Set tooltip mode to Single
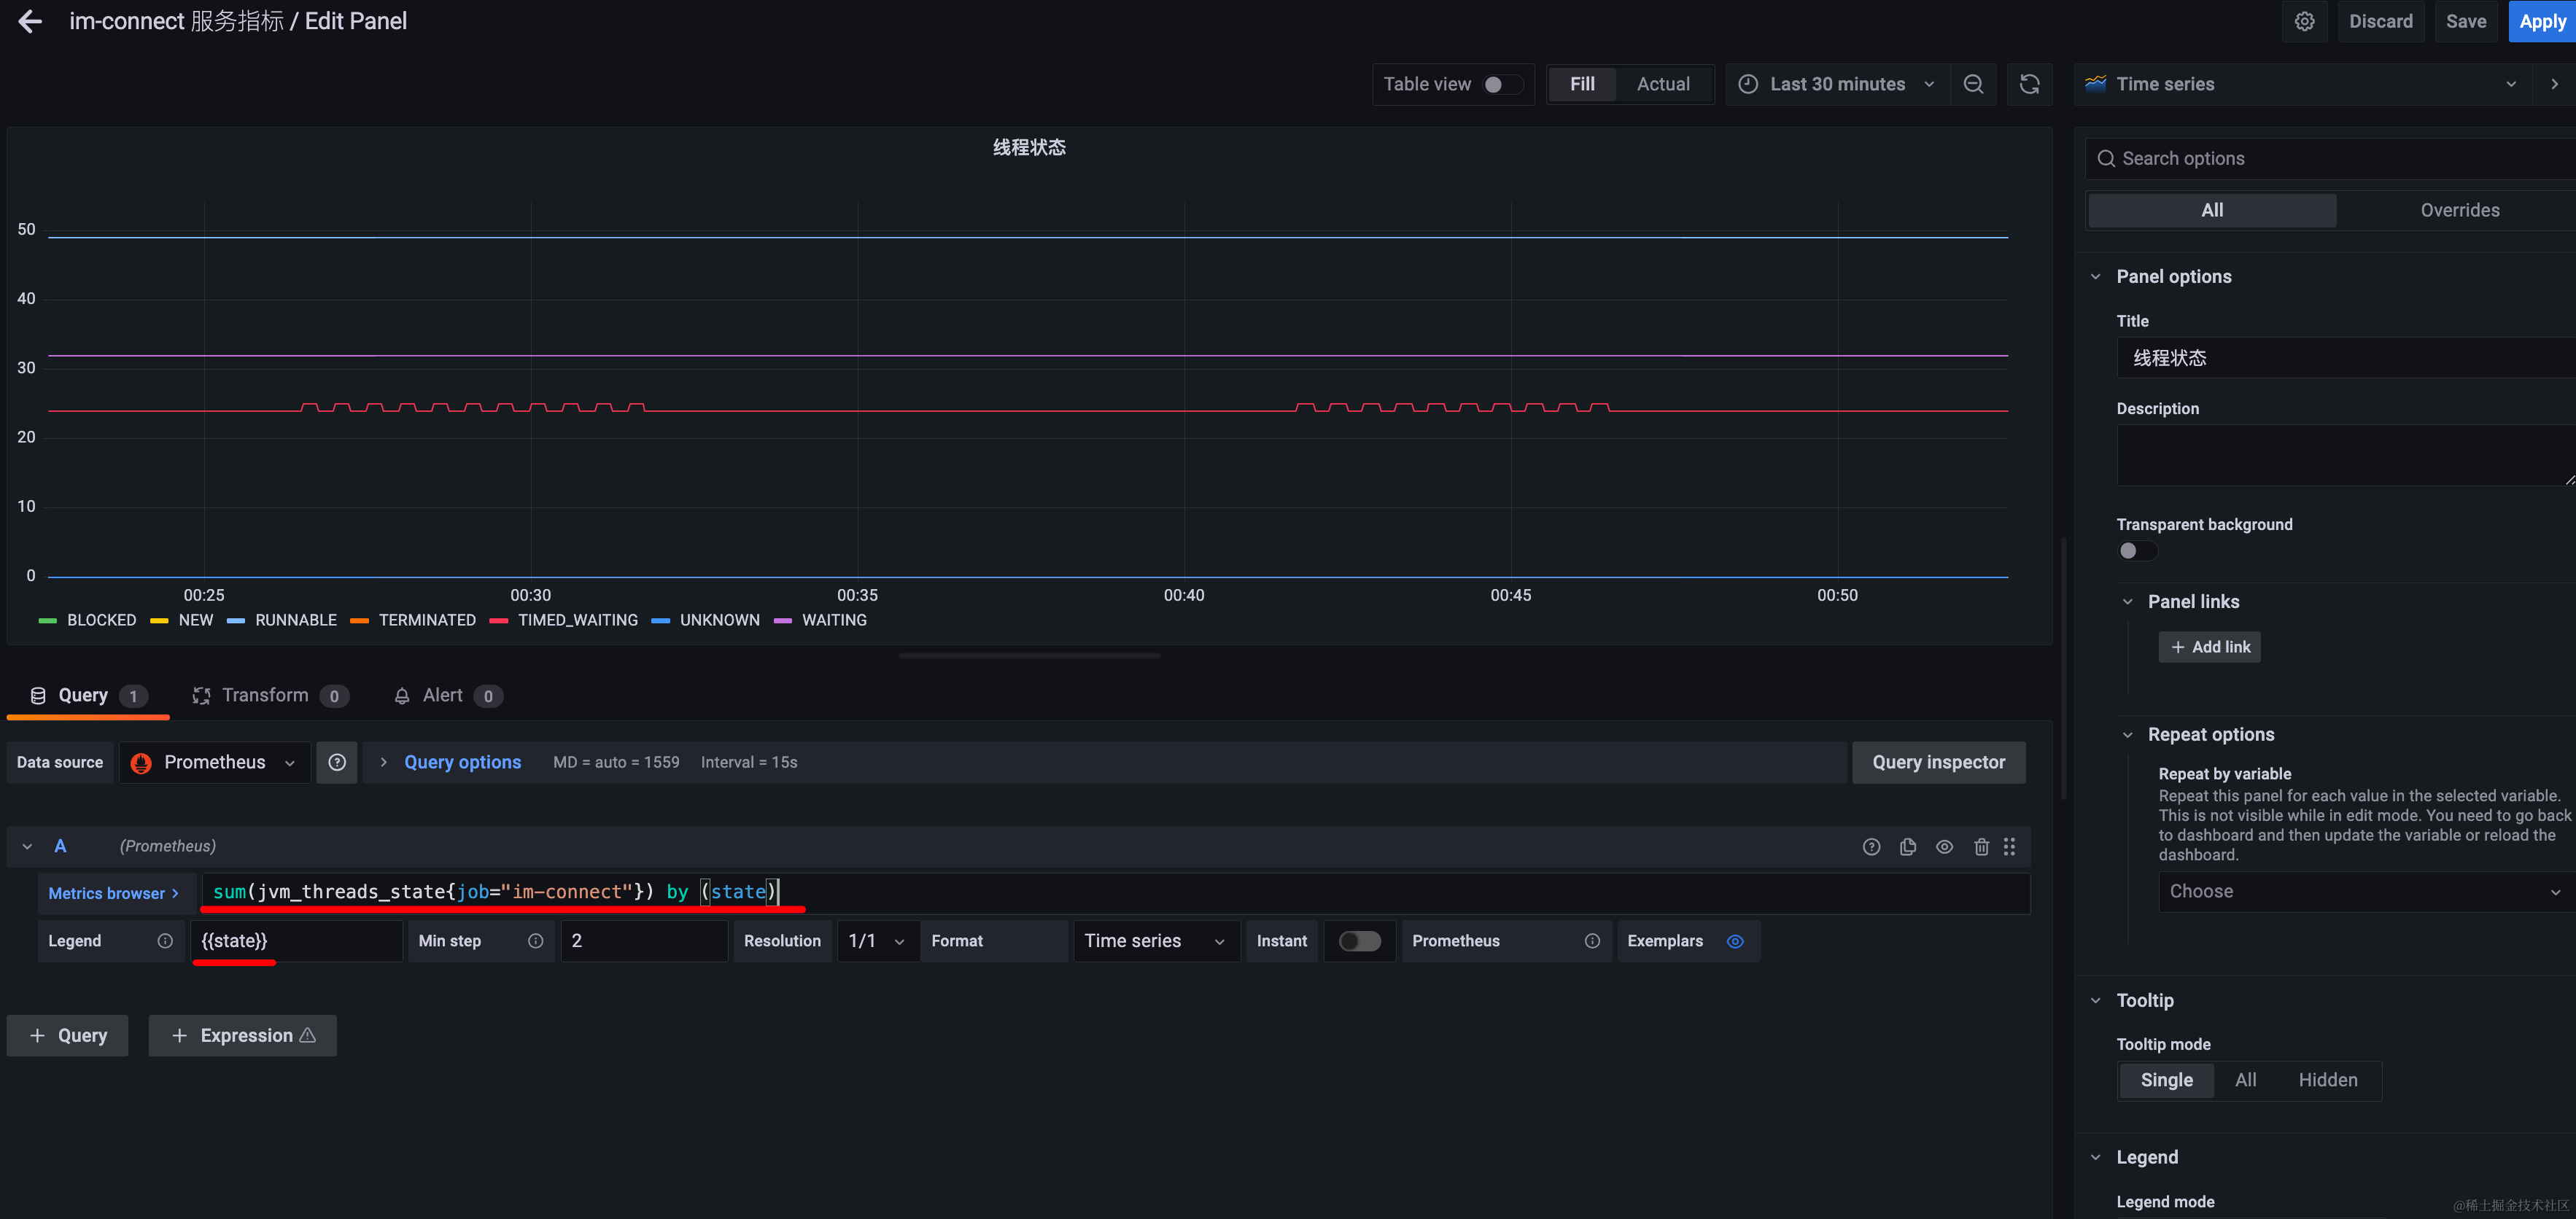2576x1219 pixels. pos(2166,1080)
